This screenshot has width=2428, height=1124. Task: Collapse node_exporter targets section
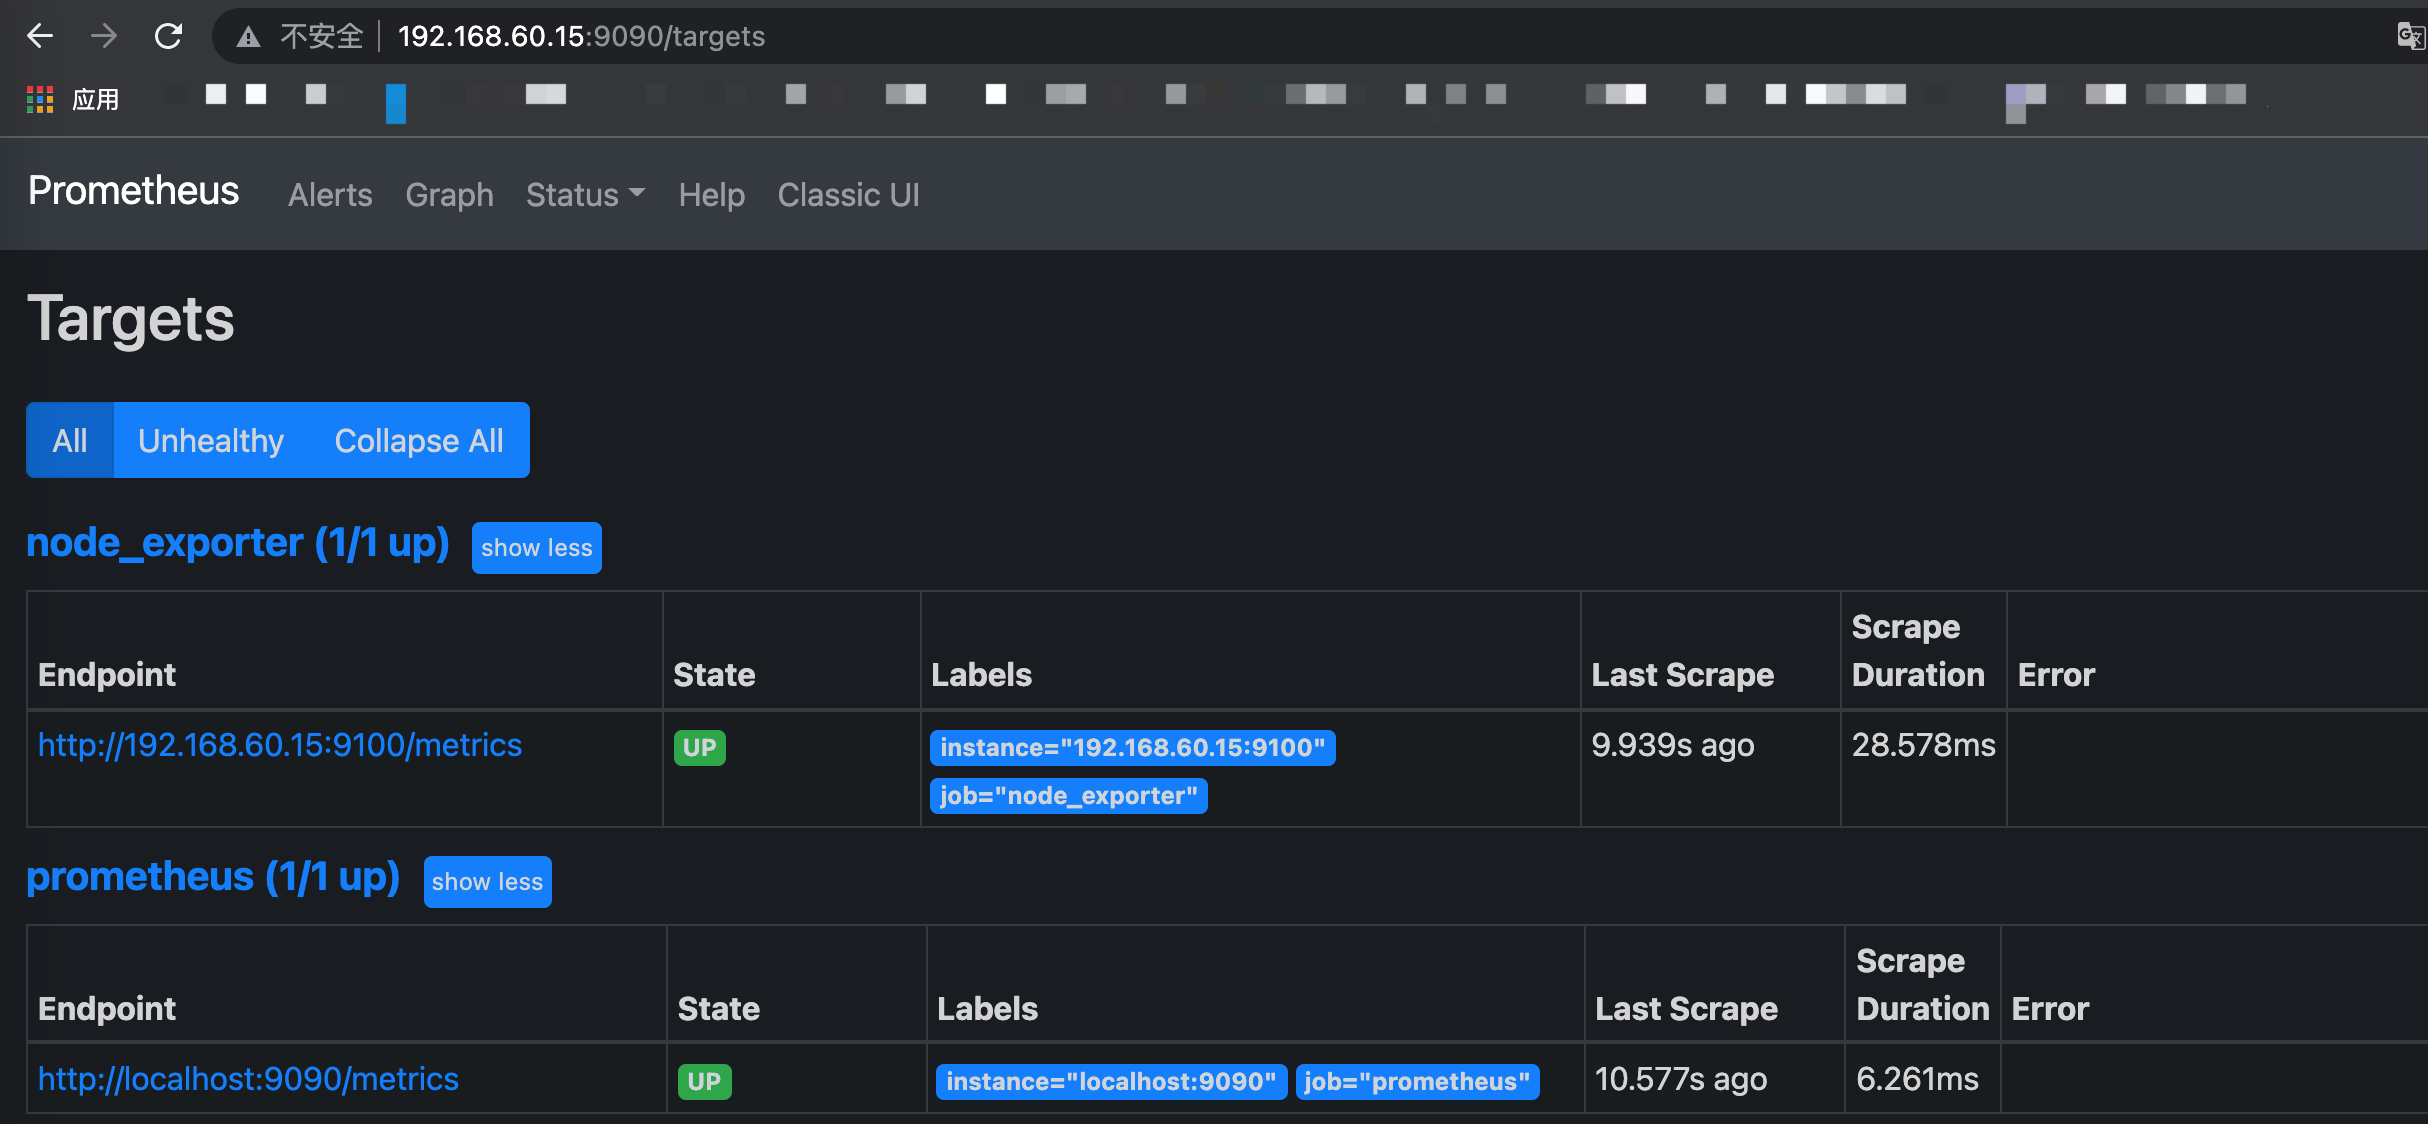coord(537,548)
